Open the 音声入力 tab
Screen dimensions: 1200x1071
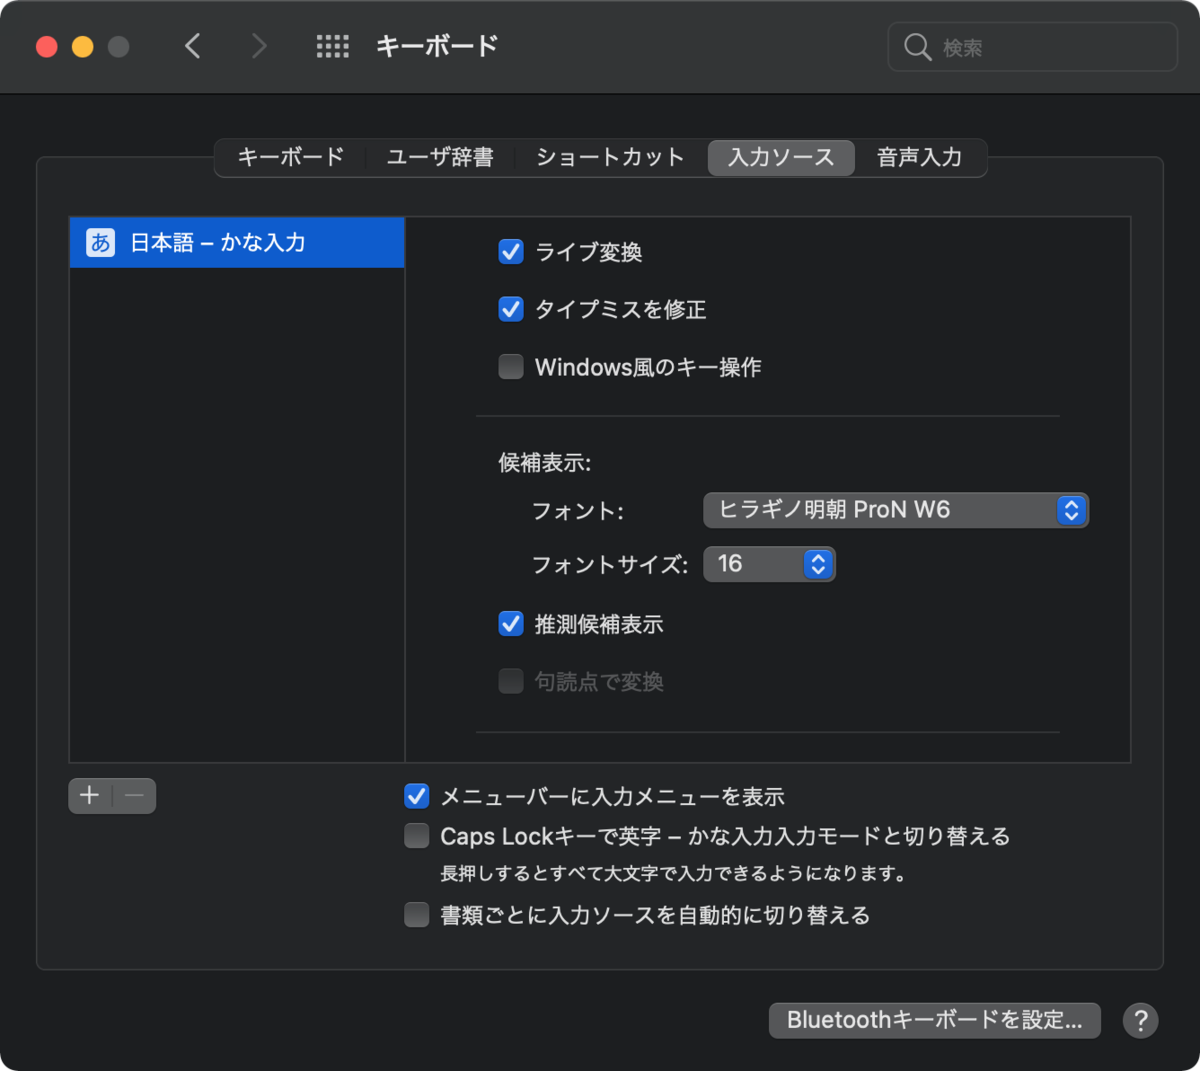click(x=919, y=157)
